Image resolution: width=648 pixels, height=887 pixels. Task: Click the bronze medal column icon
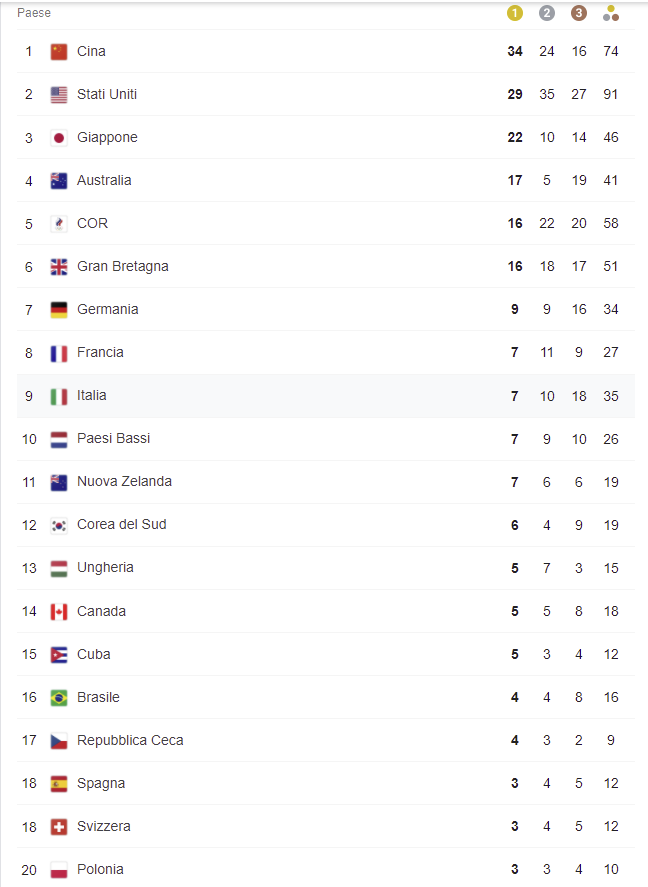coord(578,13)
